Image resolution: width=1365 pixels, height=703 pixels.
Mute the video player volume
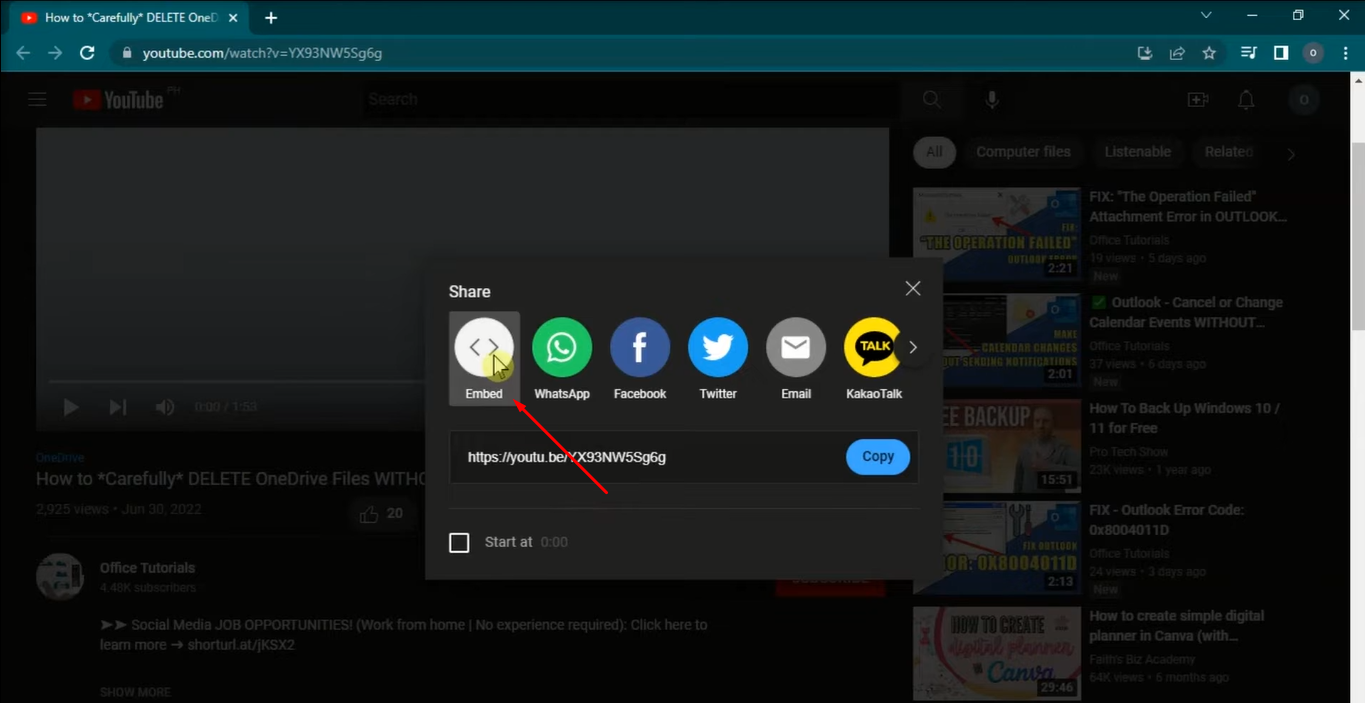coord(164,406)
